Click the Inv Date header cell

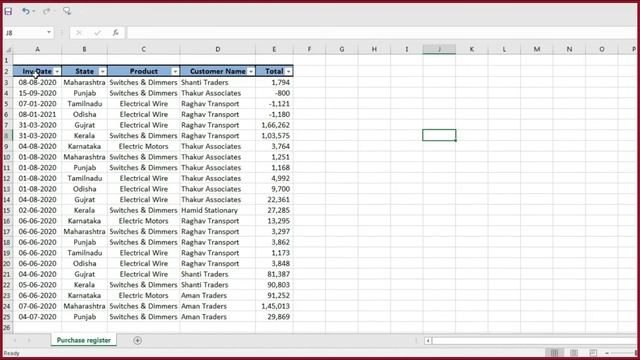tap(37, 71)
